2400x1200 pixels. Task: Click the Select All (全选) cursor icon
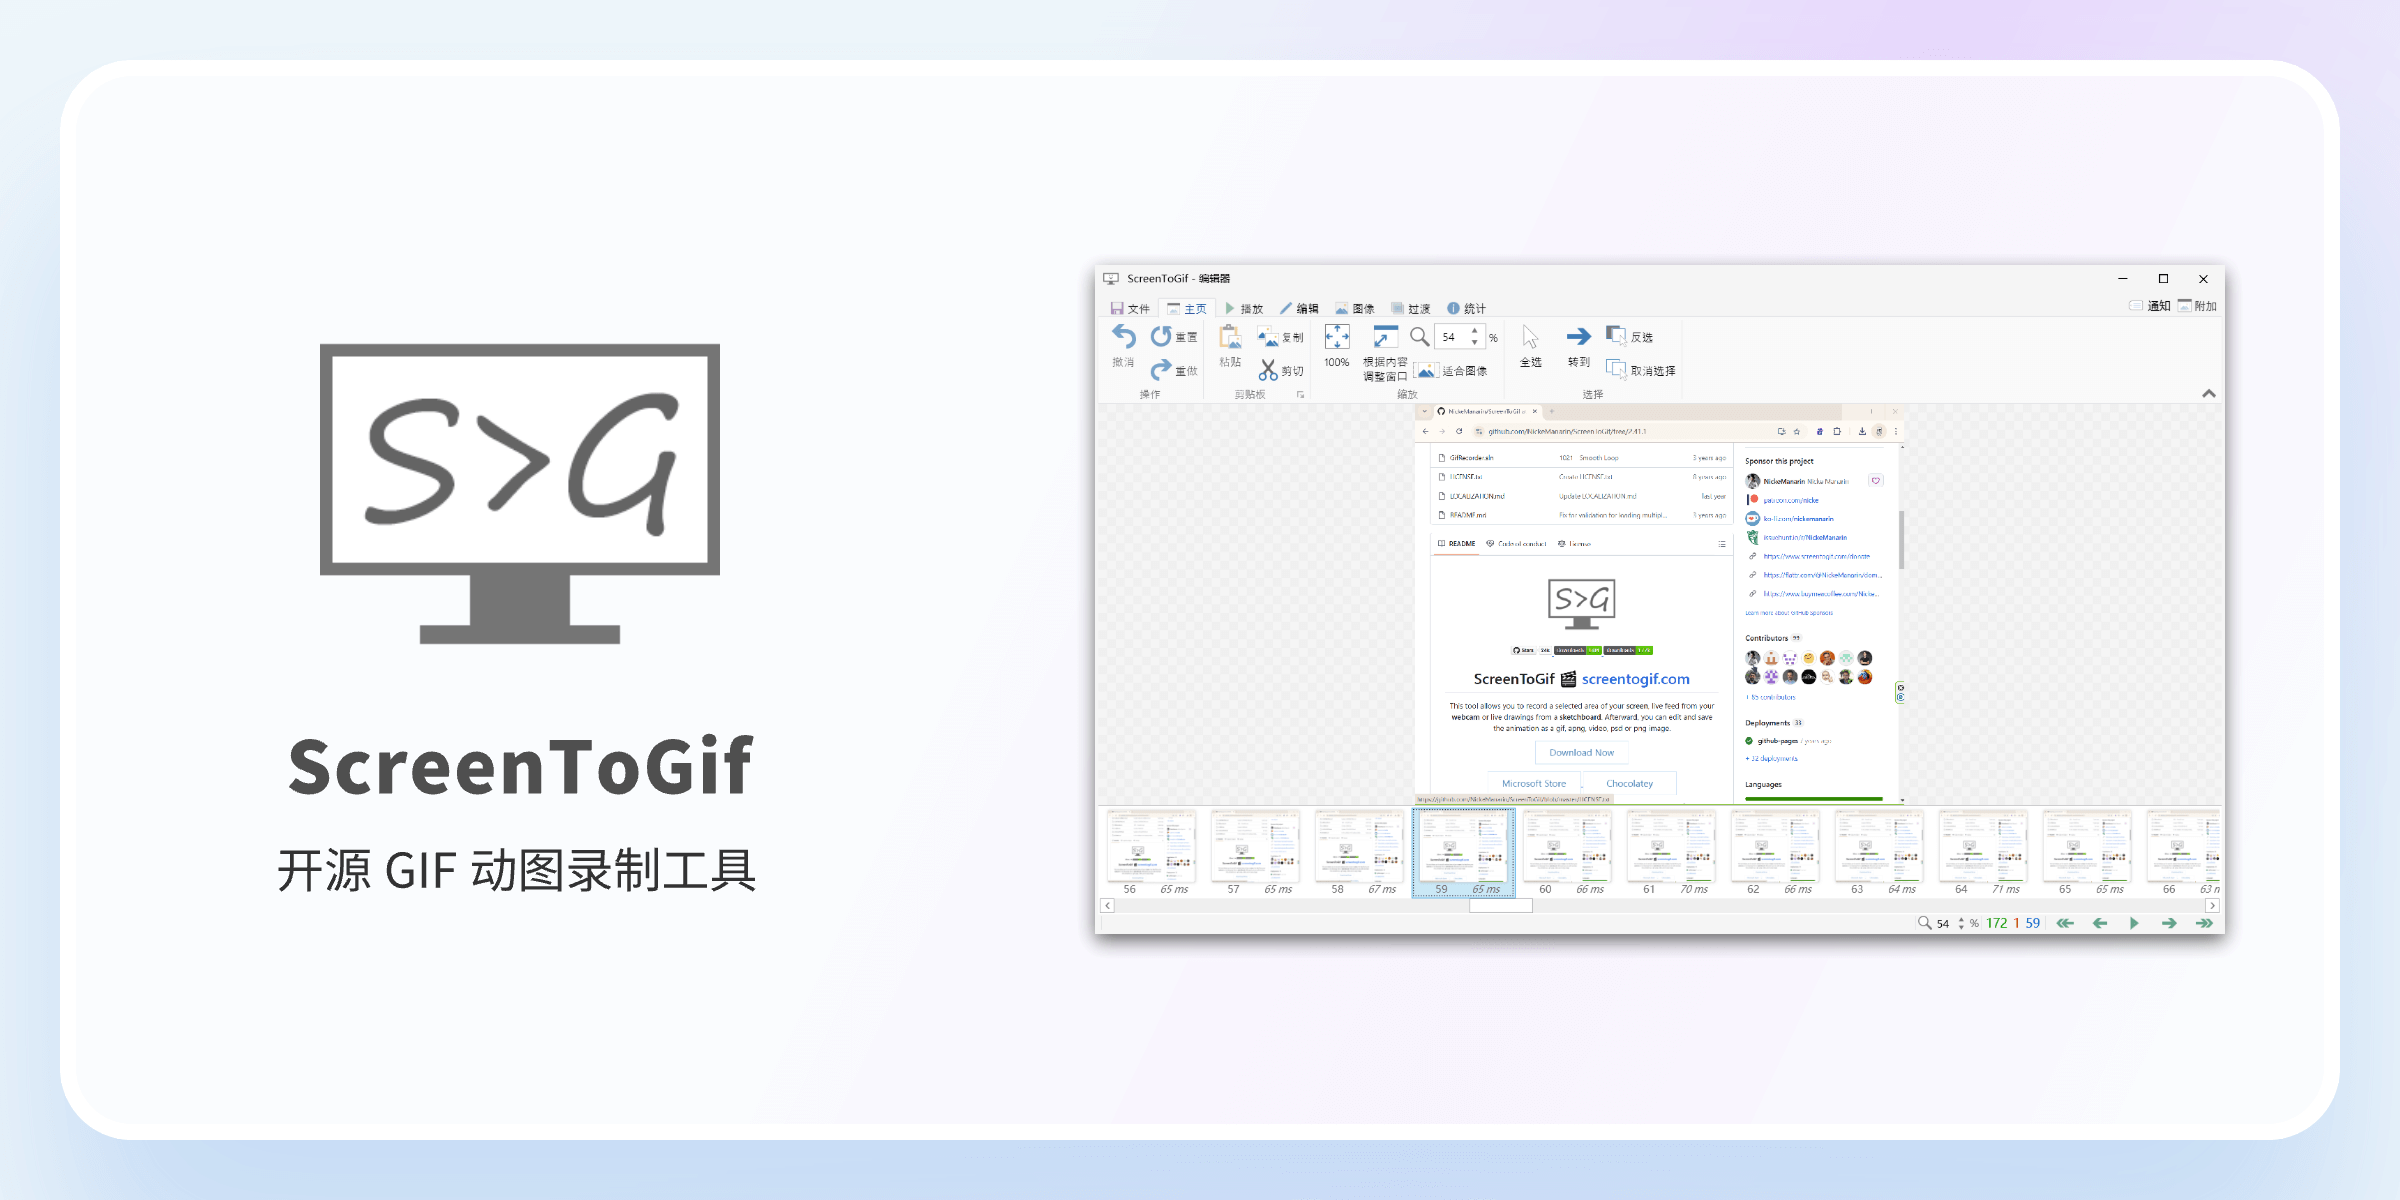pos(1530,337)
